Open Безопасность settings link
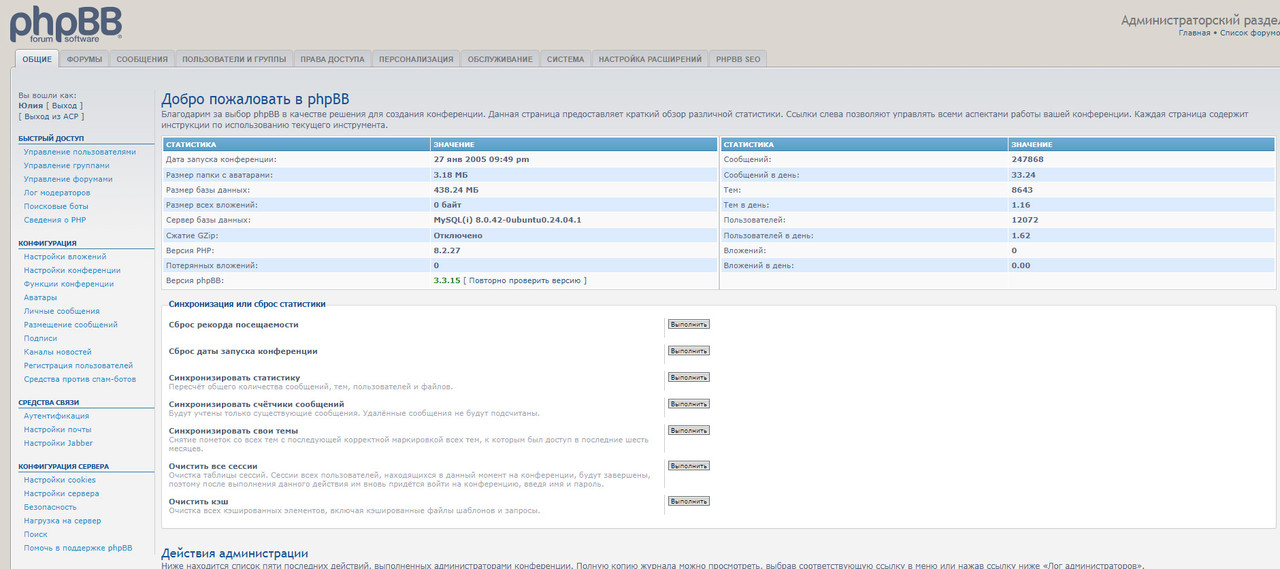The image size is (1280, 569). click(50, 507)
